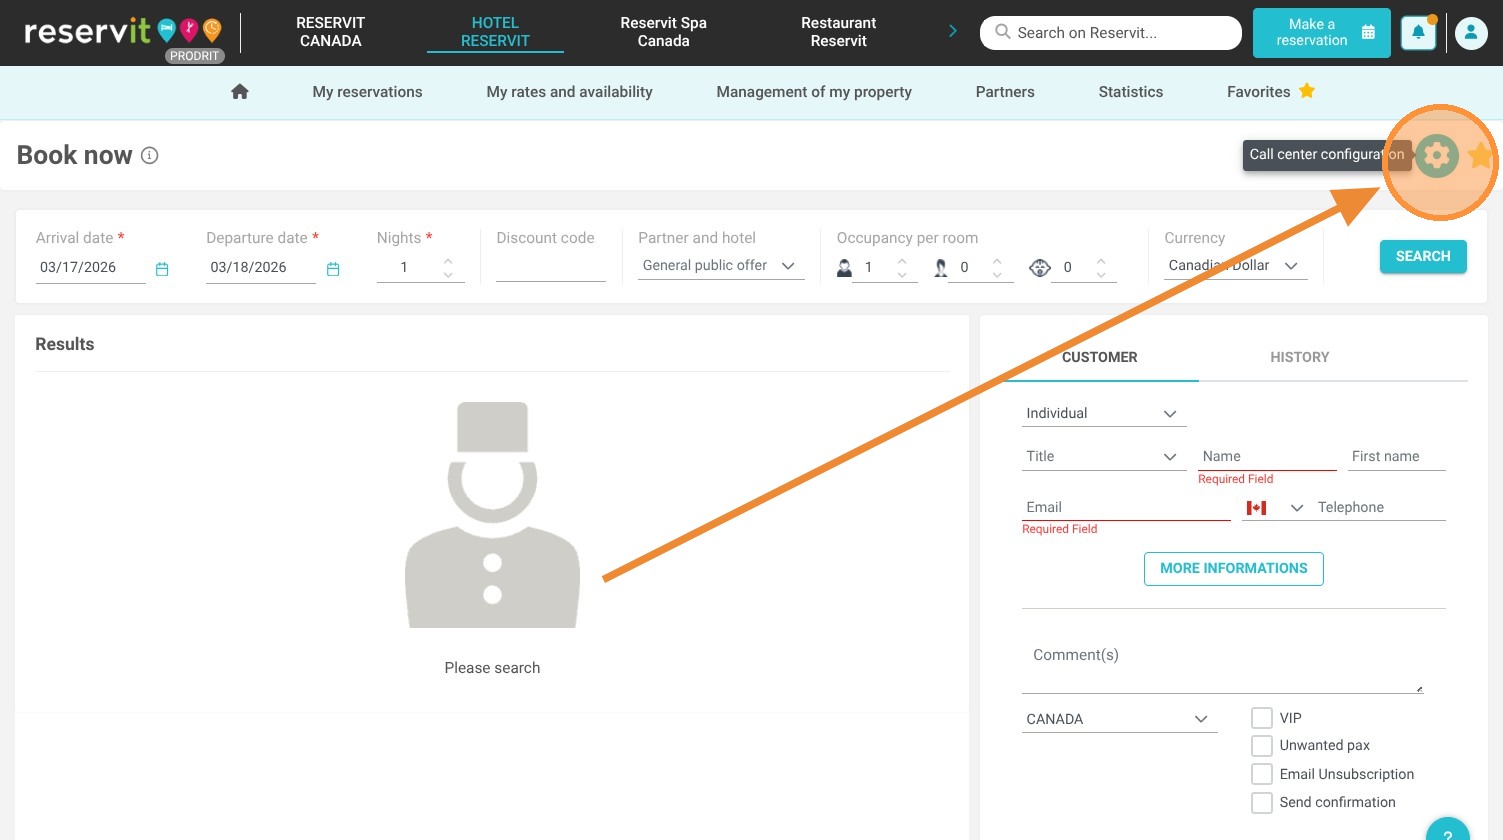The image size is (1503, 840).
Task: Open Departure date calendar picker
Action: coord(333,269)
